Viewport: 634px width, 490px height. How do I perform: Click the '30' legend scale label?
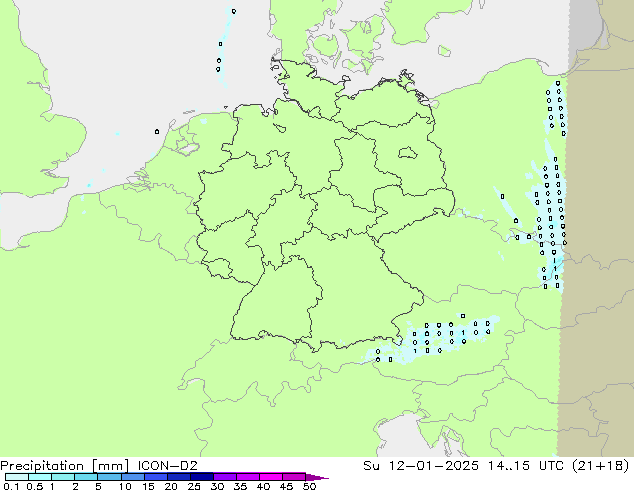[x=217, y=486]
